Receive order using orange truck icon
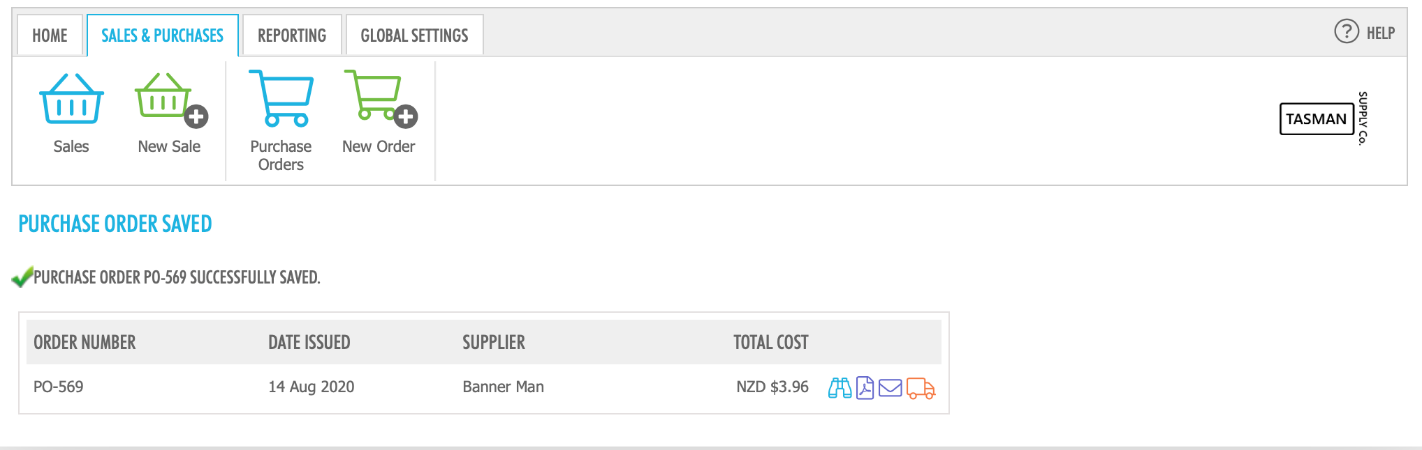Image resolution: width=1422 pixels, height=450 pixels. [x=920, y=387]
